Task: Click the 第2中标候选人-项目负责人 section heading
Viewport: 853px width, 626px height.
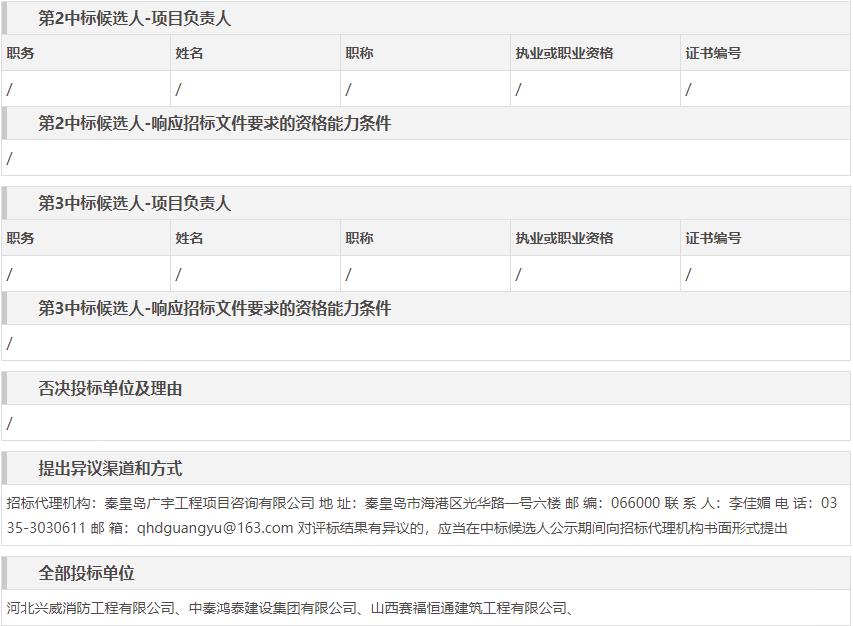Action: pyautogui.click(x=134, y=19)
